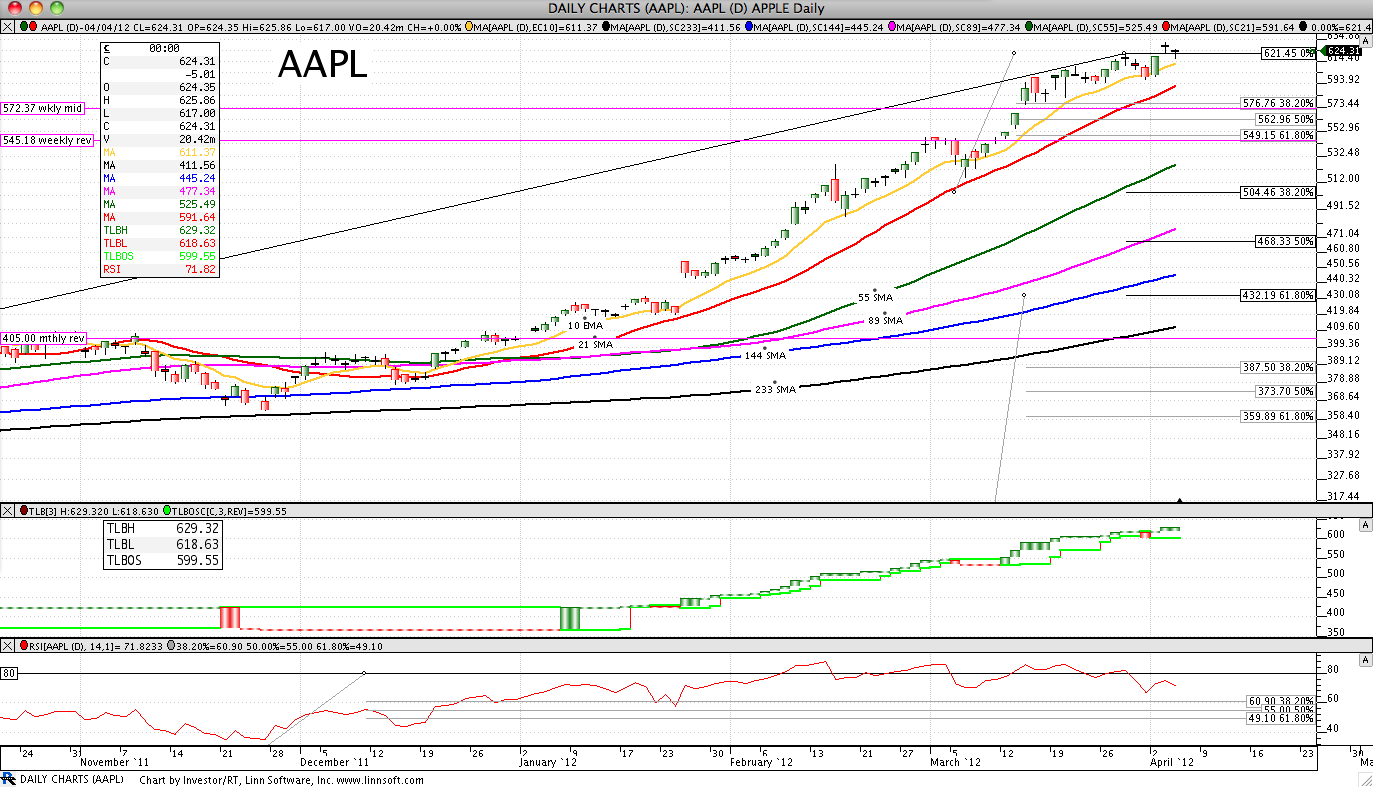The width and height of the screenshot is (1373, 787).
Task: Click the trendline handle at RSI 80 line
Action: pos(364,673)
